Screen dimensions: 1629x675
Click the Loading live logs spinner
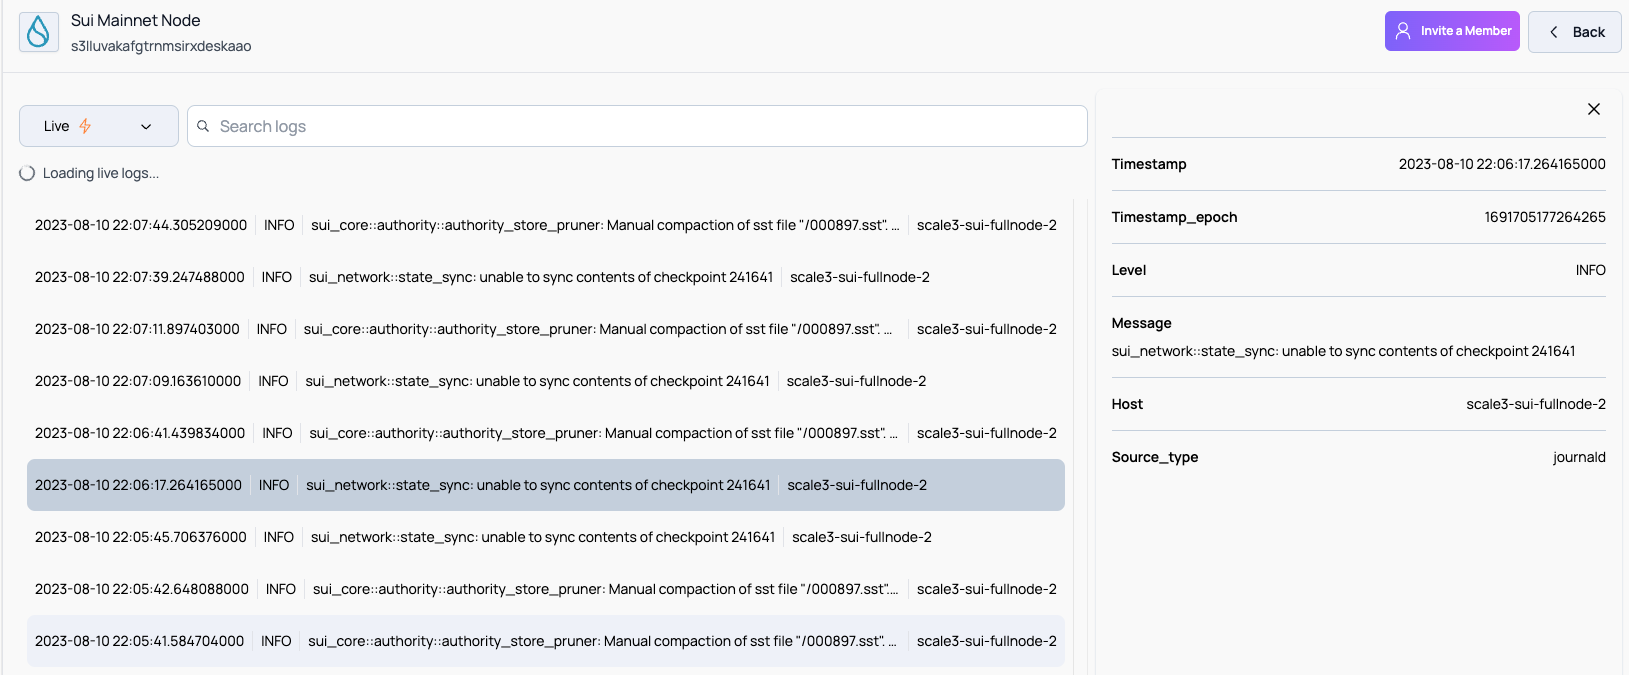tap(27, 173)
